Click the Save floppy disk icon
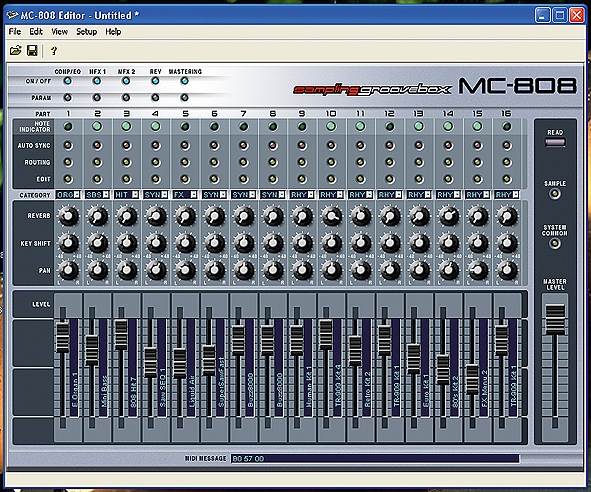591x492 pixels. point(32,51)
